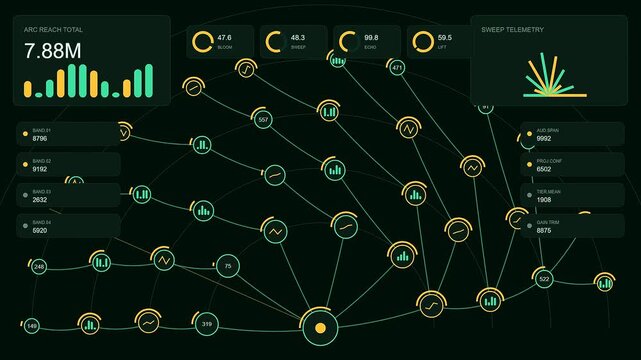Select zigzag node directly below node 471
Viewport: 641px width, 360px height.
coord(408,129)
